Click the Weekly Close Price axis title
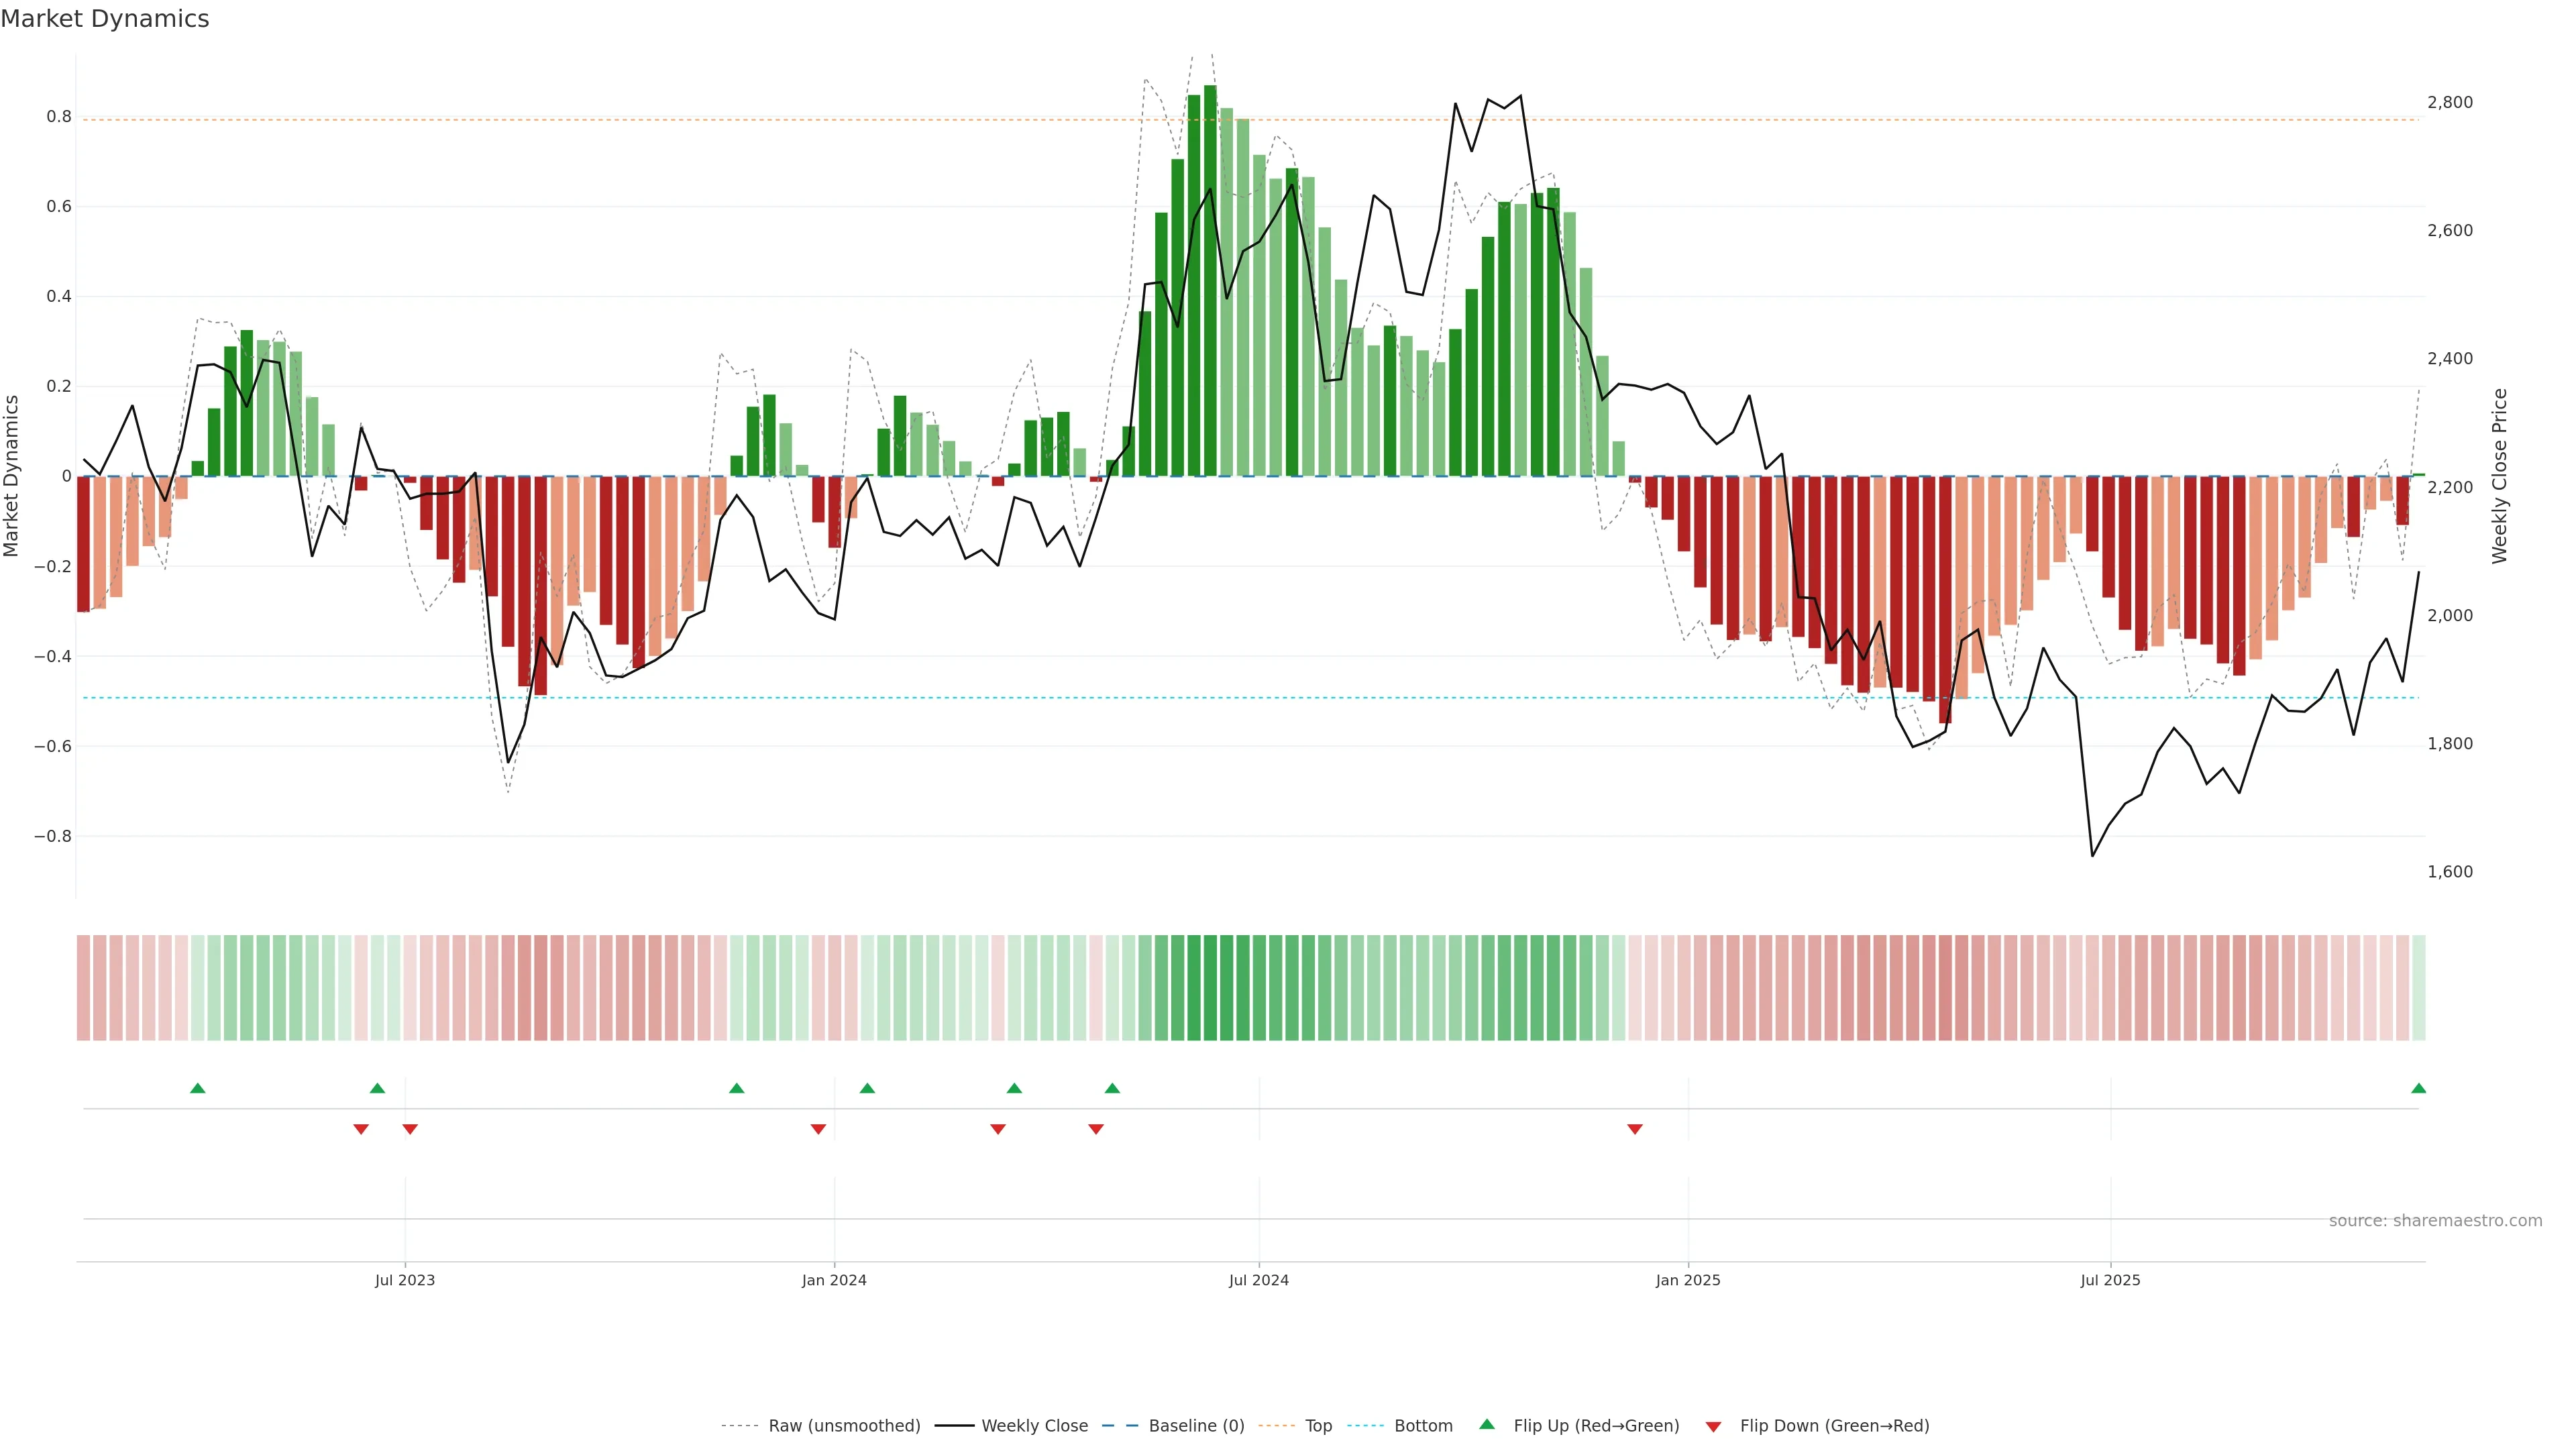The height and width of the screenshot is (1449, 2576). pos(2499,476)
